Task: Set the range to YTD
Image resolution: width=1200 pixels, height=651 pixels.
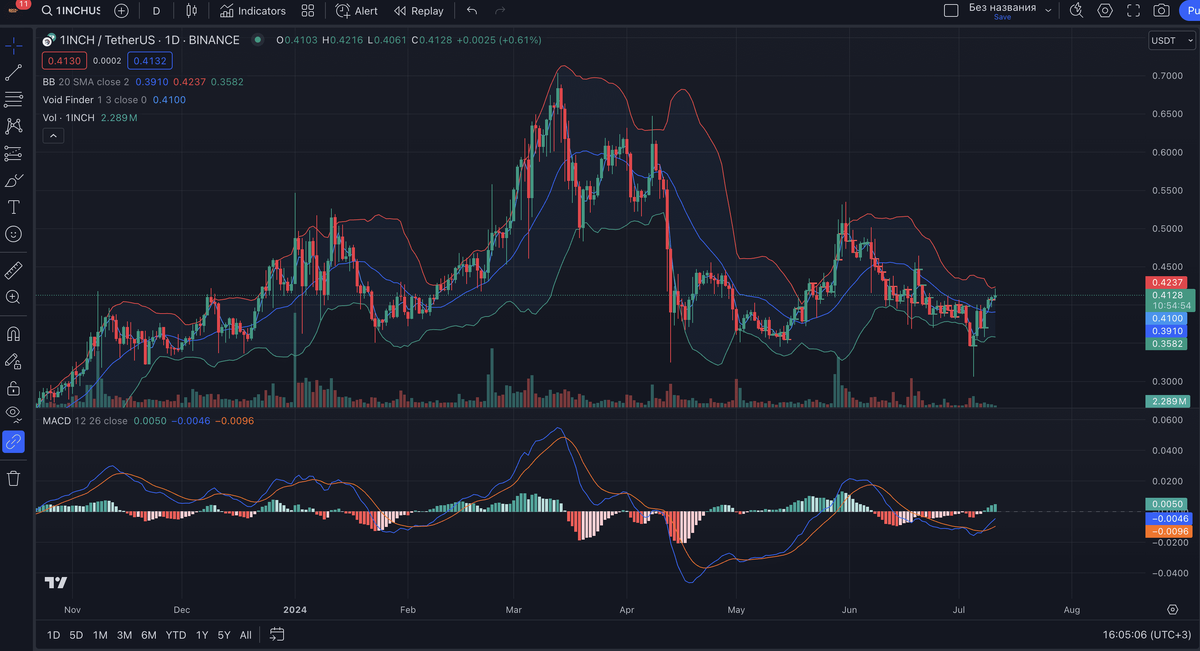Action: click(175, 635)
